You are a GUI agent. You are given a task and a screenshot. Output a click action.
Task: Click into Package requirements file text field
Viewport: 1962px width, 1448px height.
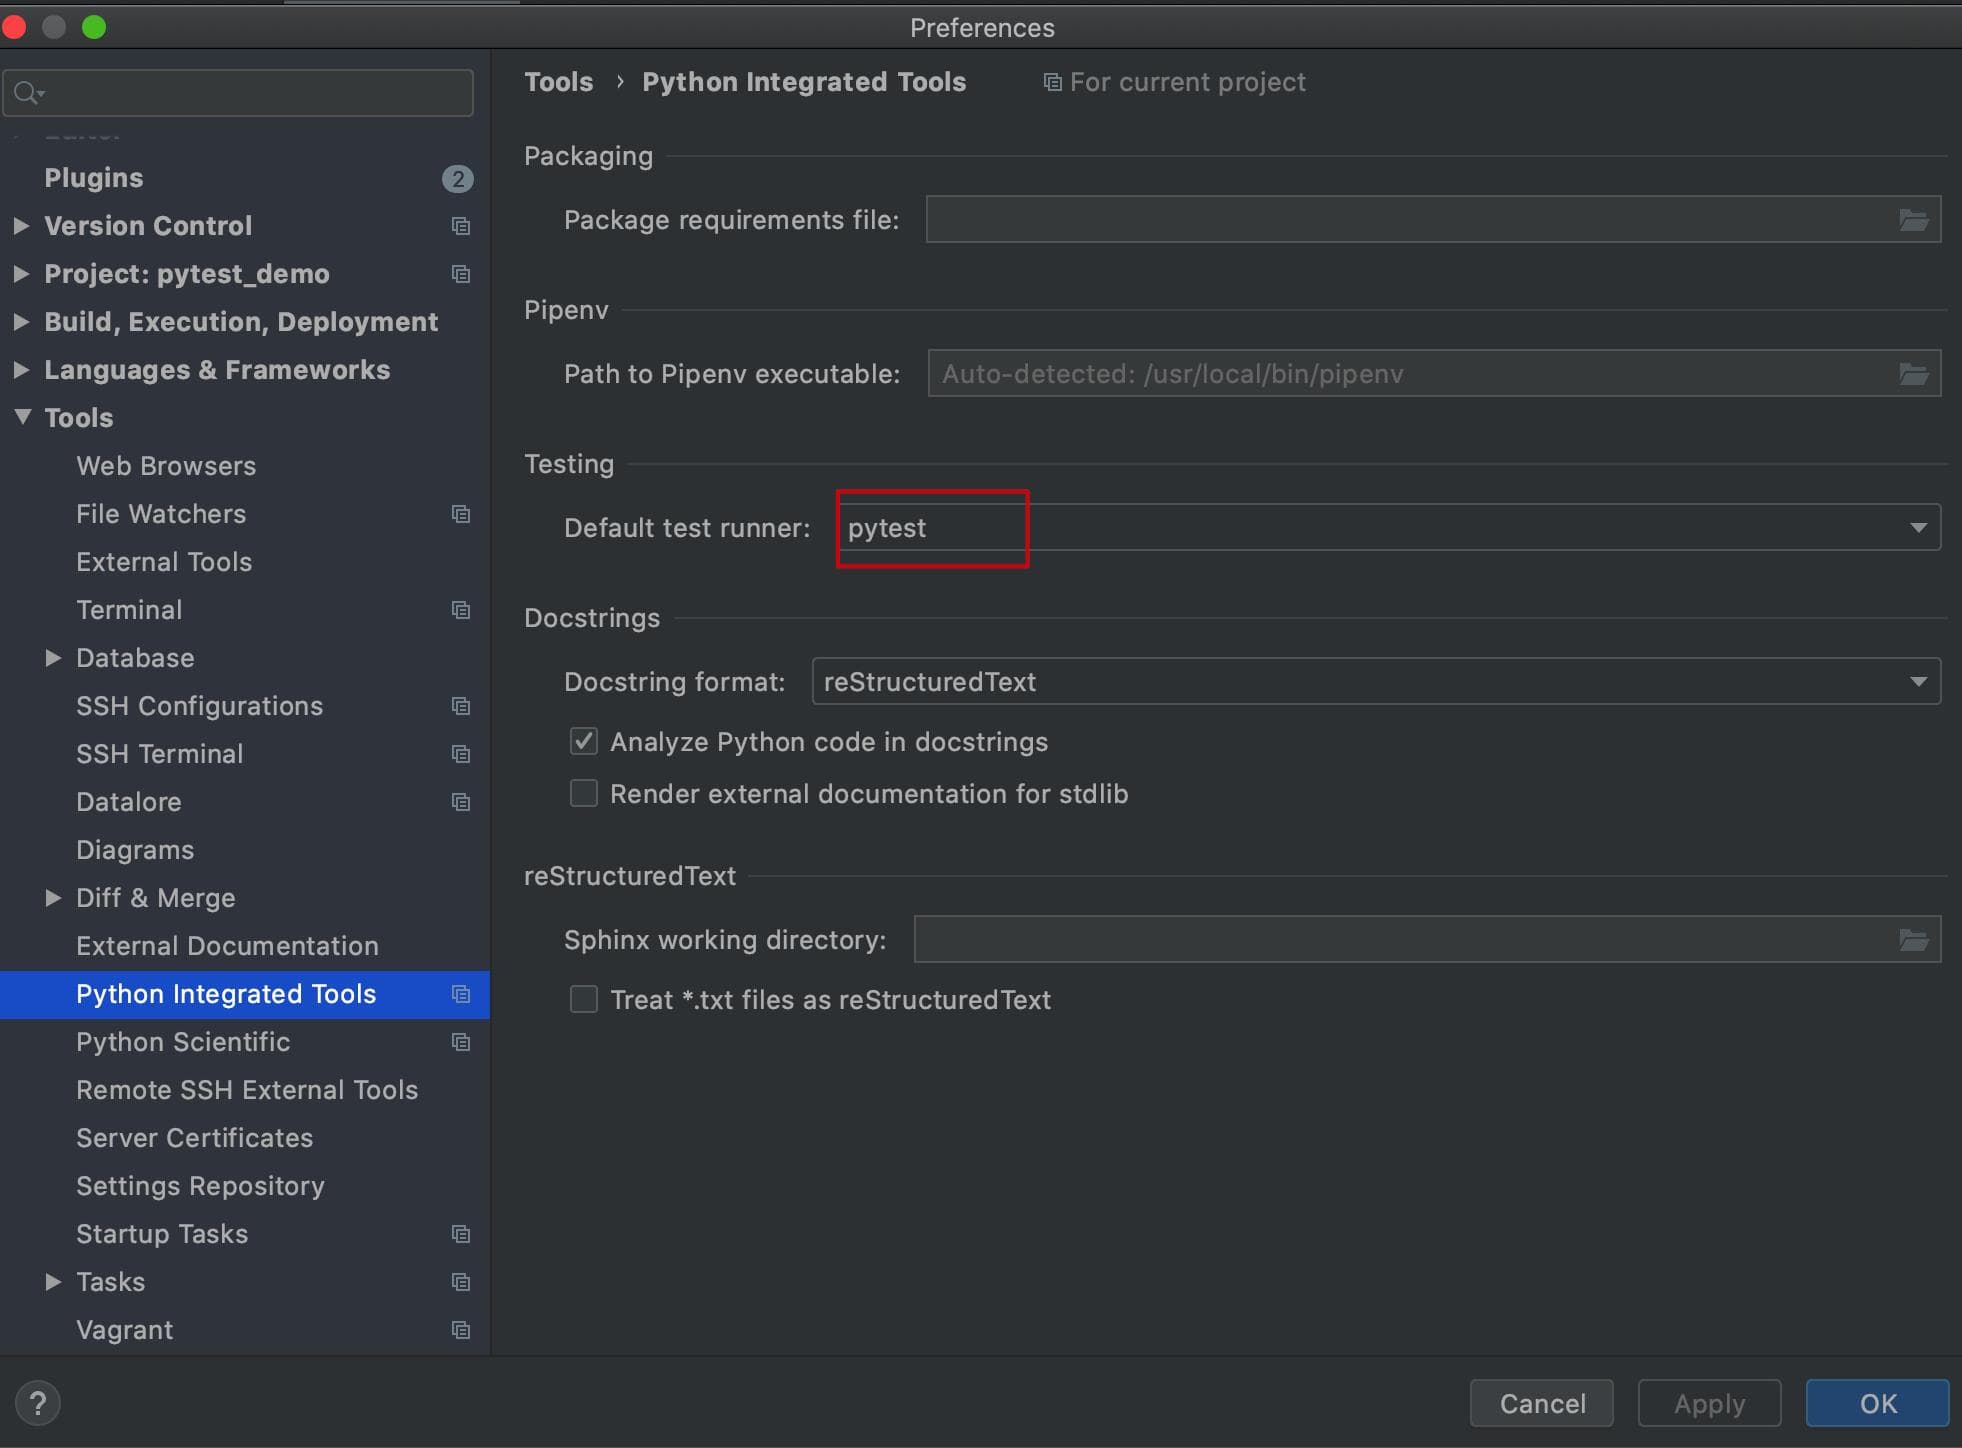pyautogui.click(x=1400, y=220)
